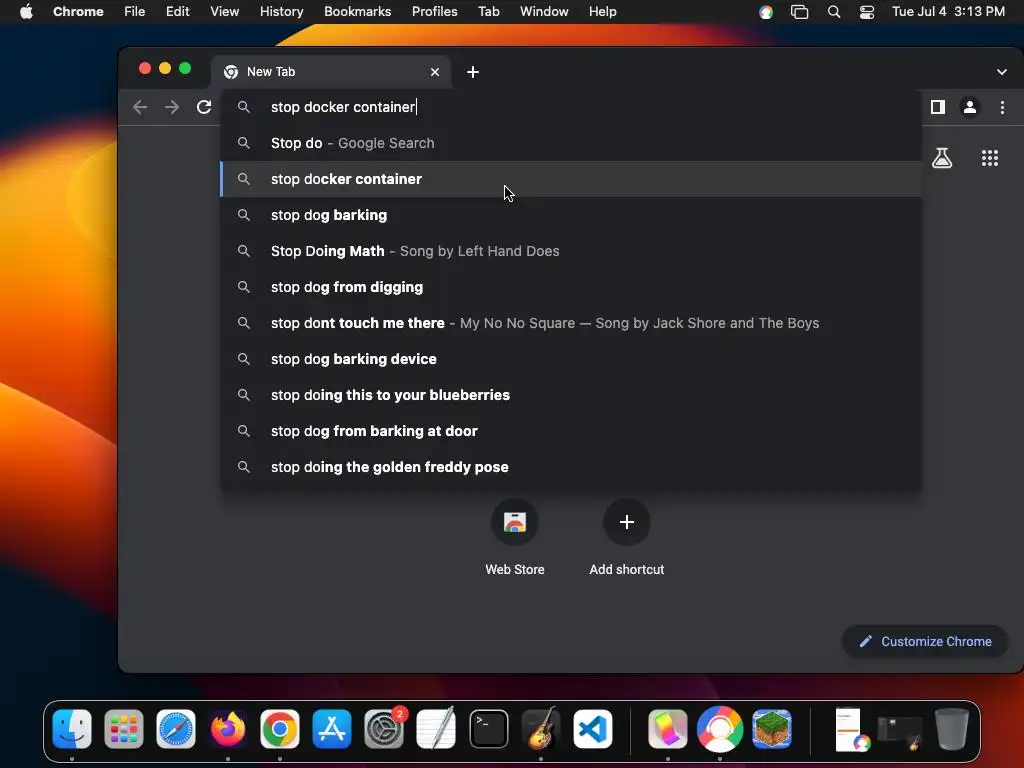Pick the 'stop dog barking' suggestion
Viewport: 1024px width, 768px height.
click(x=571, y=215)
